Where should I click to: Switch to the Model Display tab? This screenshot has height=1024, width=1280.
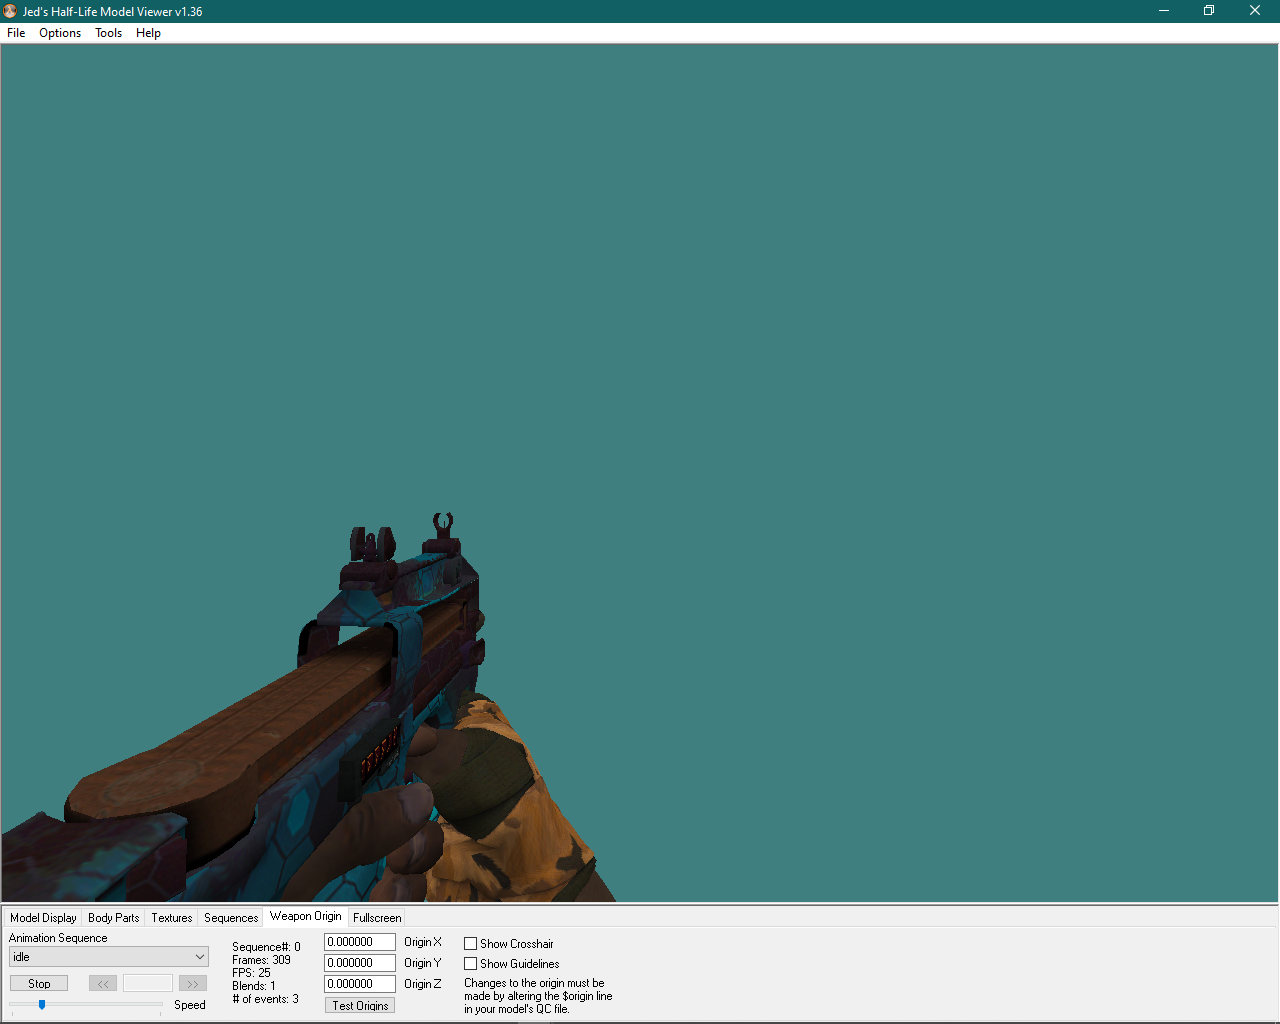pyautogui.click(x=43, y=918)
